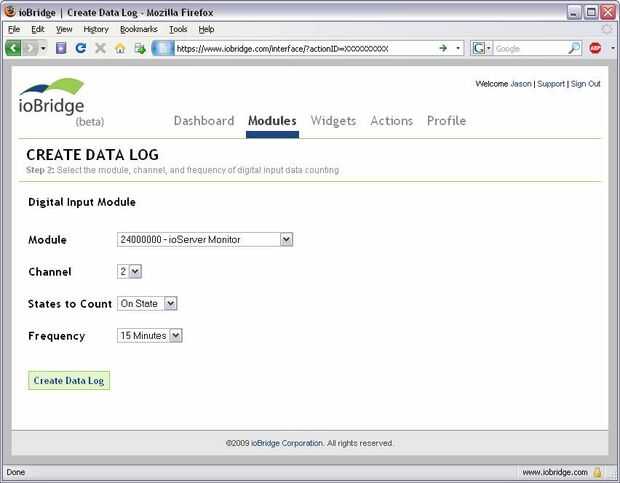The image size is (620, 483).
Task: Click the ioBridge Corporation footer link
Action: click(x=287, y=443)
